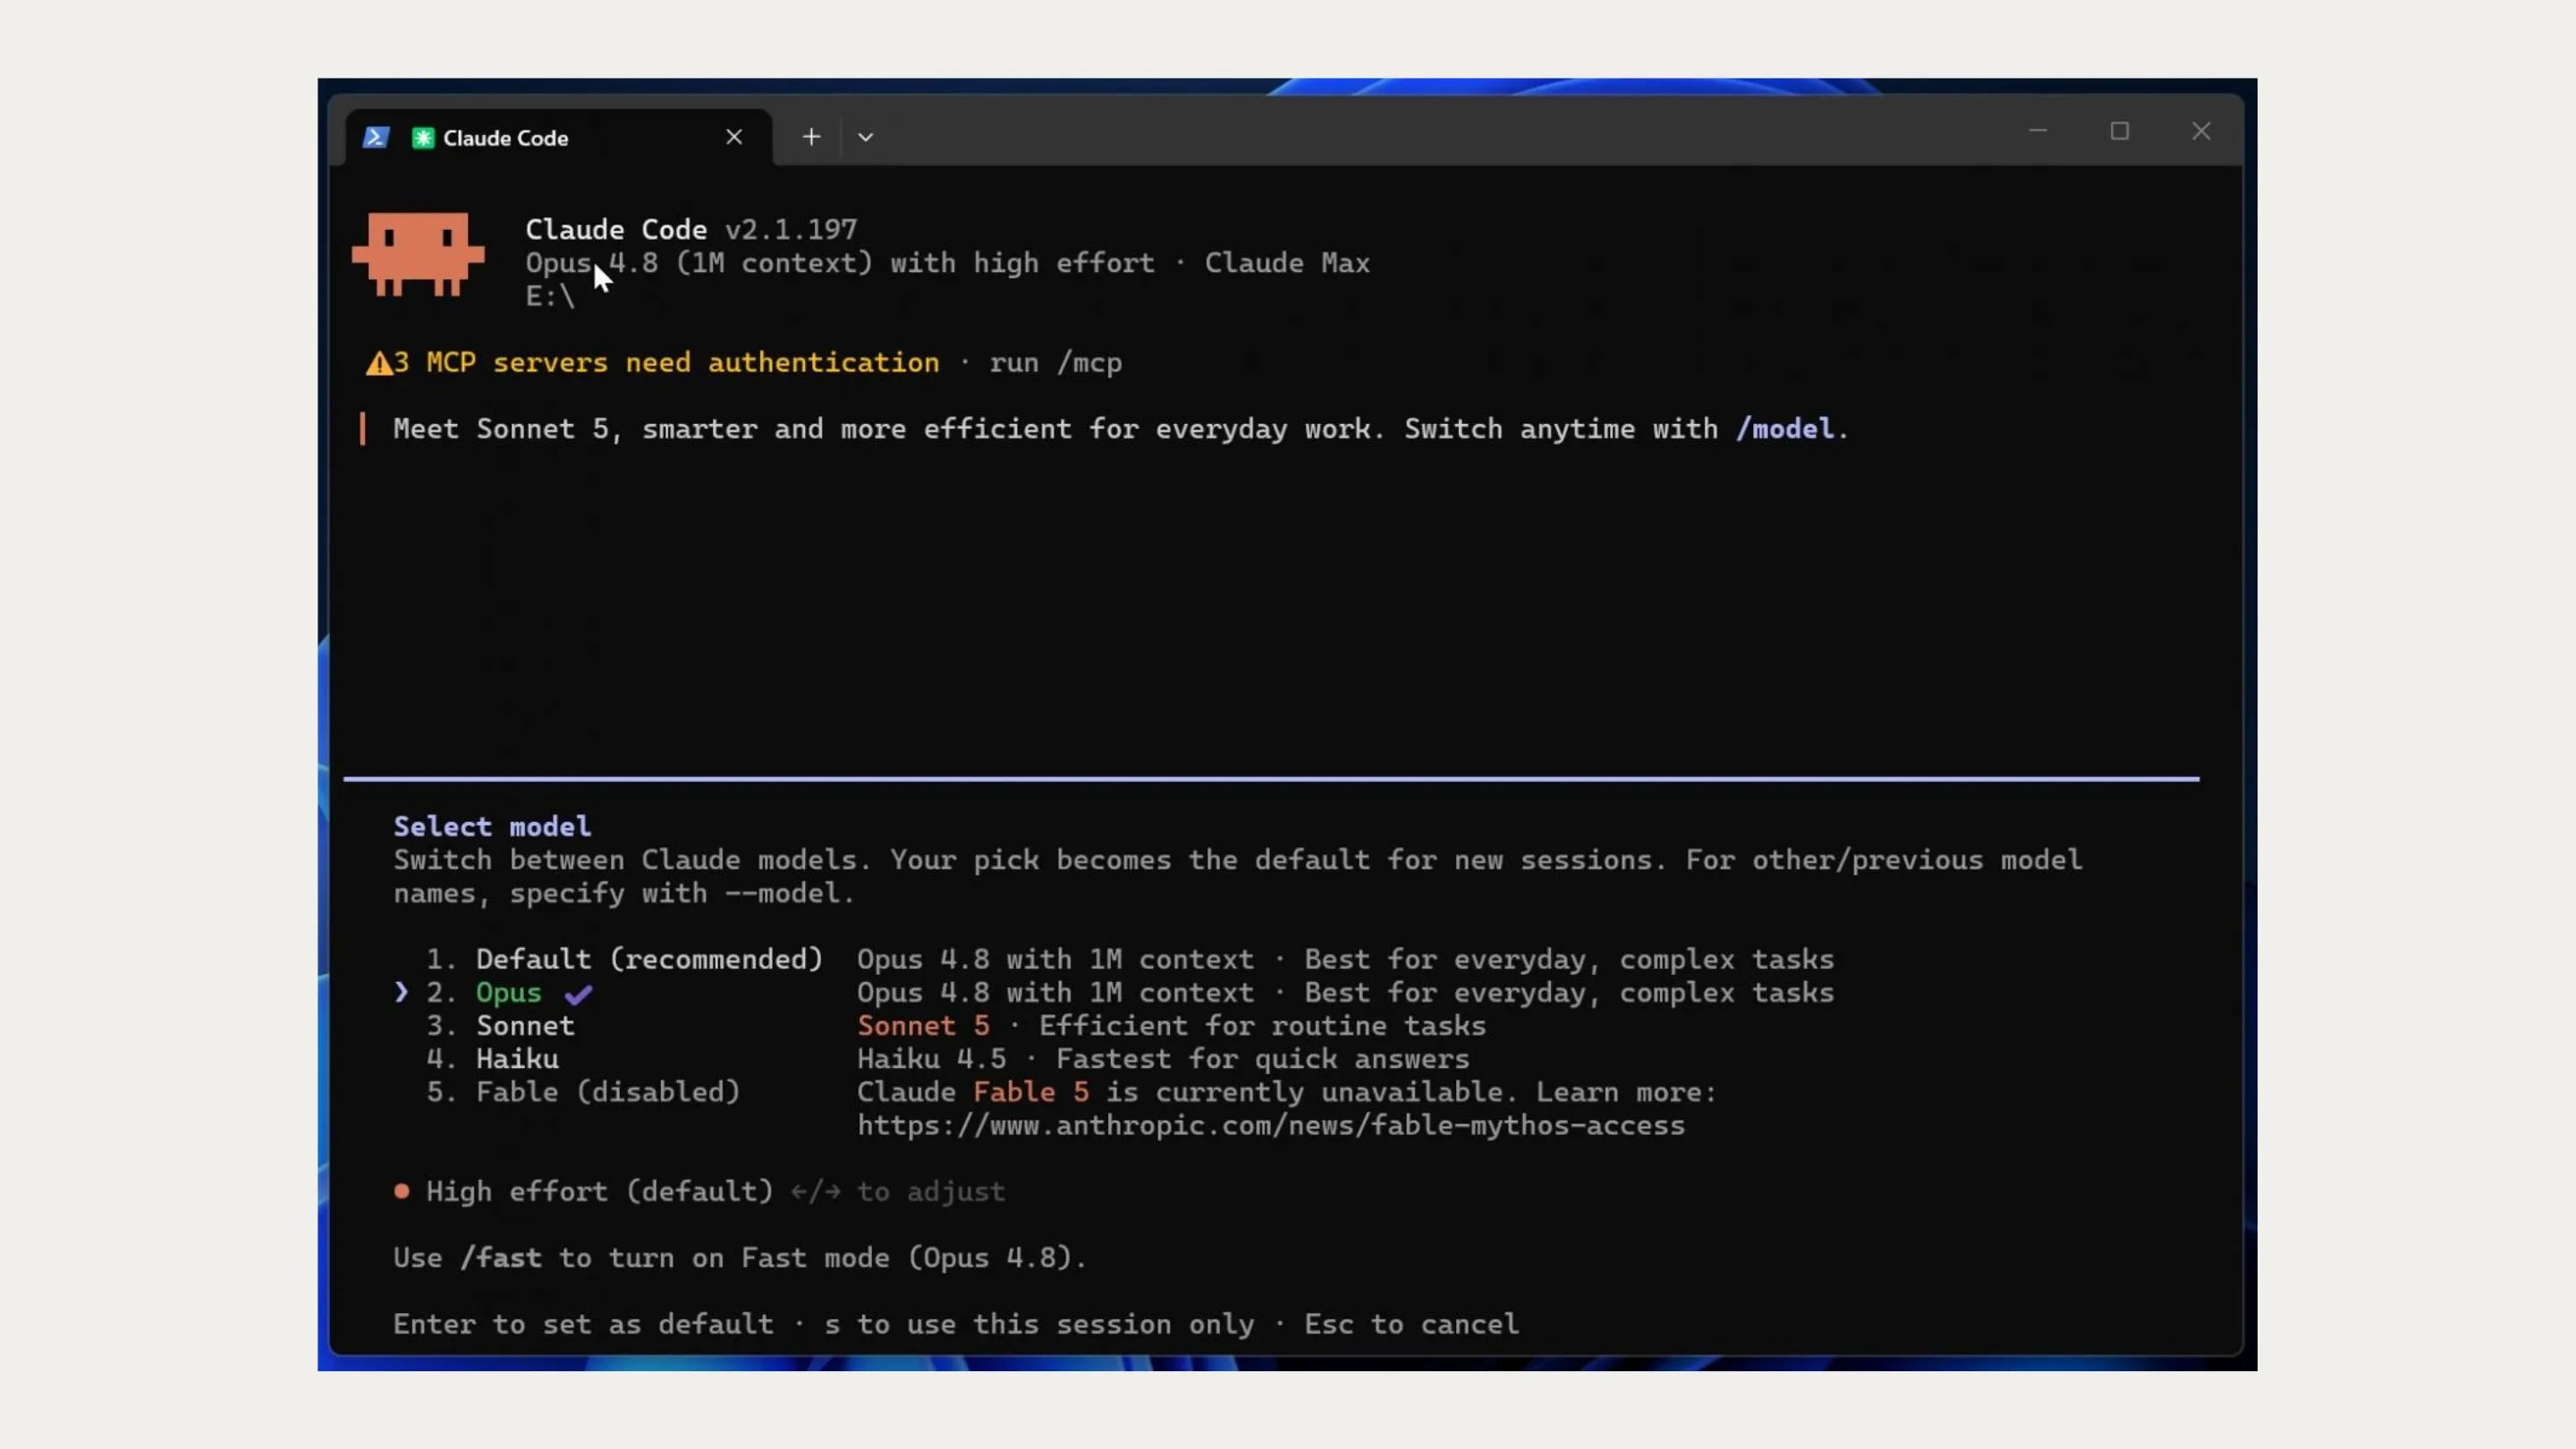Image resolution: width=2576 pixels, height=1449 pixels.
Task: Close the Claude Code tab
Action: (x=734, y=137)
